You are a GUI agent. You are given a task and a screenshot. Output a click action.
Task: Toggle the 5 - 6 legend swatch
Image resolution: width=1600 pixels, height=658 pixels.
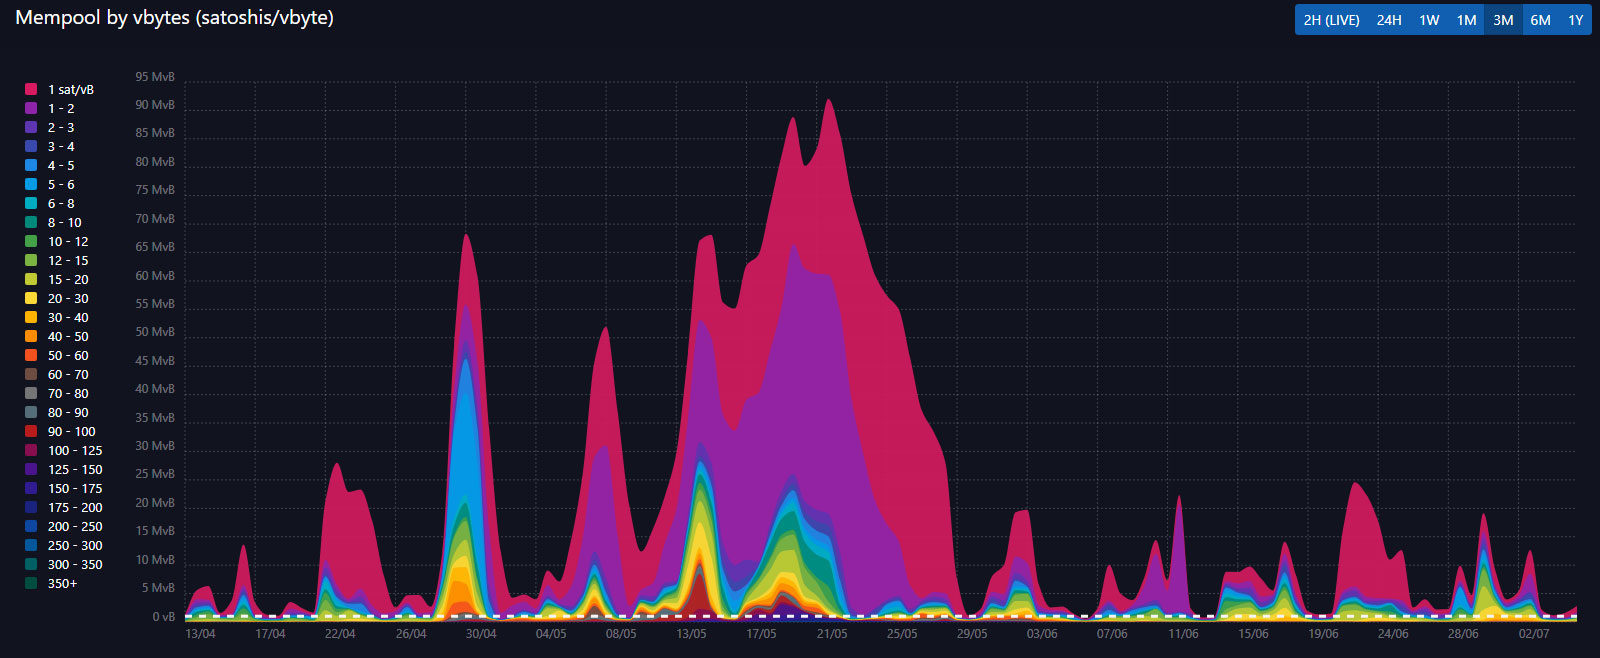[31, 184]
